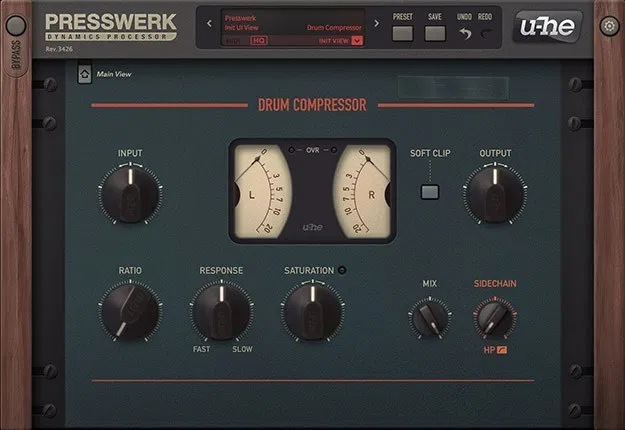Click the Preset button

pyautogui.click(x=402, y=33)
